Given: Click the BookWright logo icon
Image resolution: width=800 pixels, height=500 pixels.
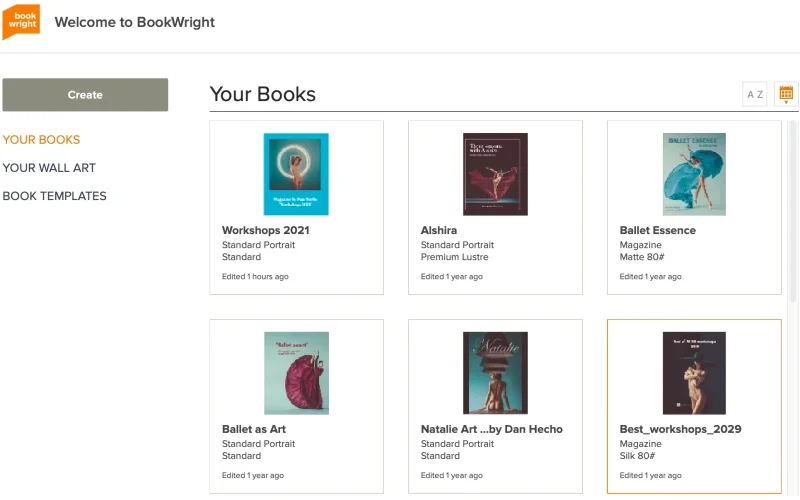Looking at the screenshot, I should point(21,21).
